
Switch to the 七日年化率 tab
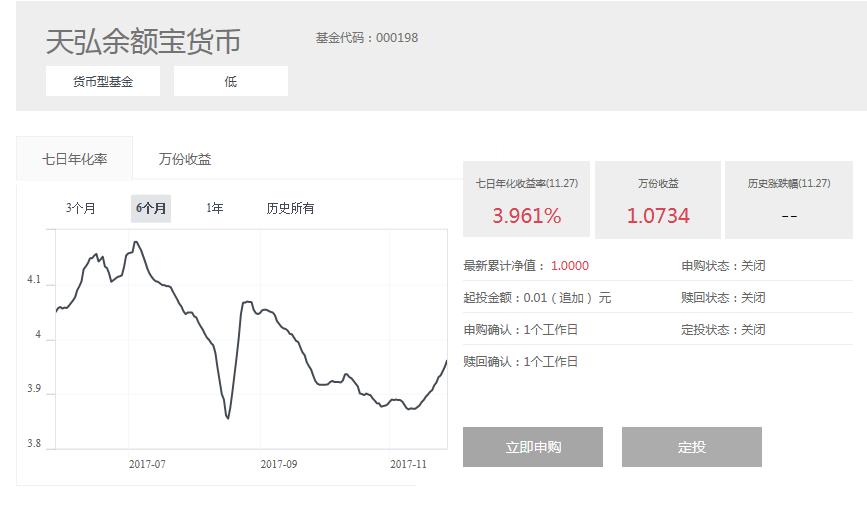point(75,159)
